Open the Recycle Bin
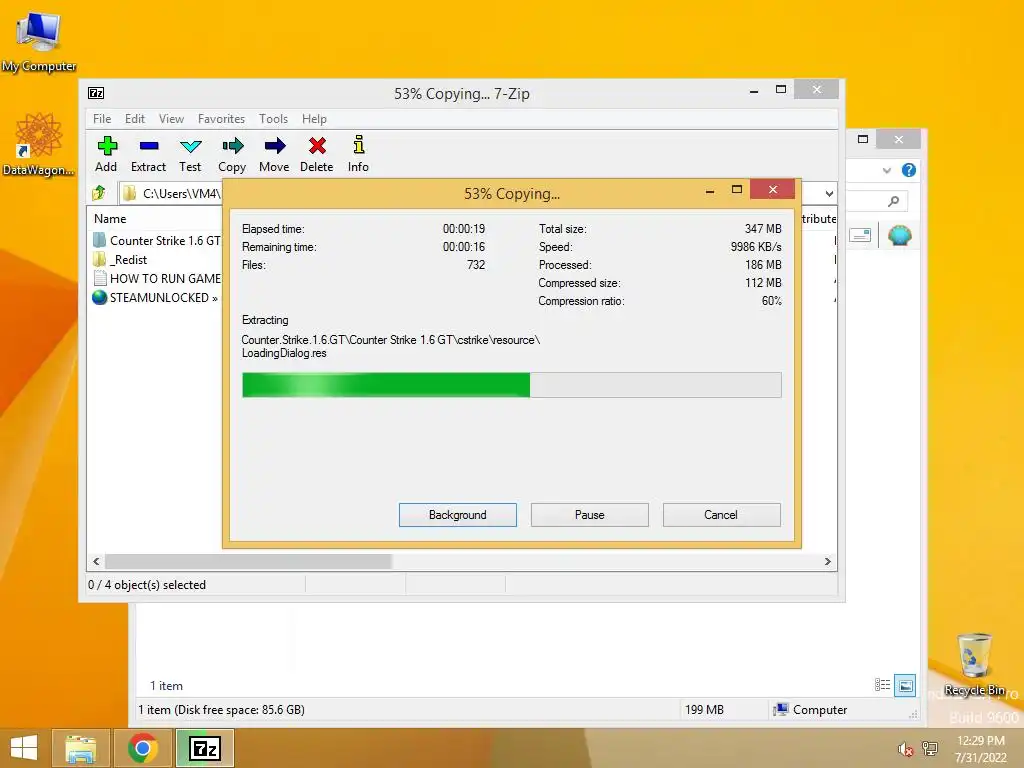This screenshot has height=768, width=1024. click(975, 664)
